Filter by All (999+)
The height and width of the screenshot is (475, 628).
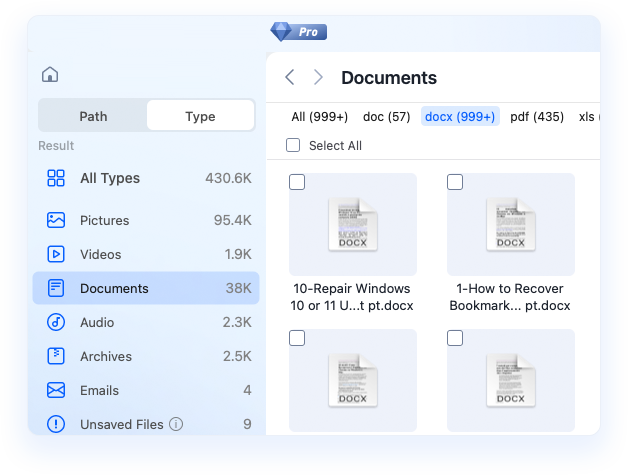click(320, 117)
